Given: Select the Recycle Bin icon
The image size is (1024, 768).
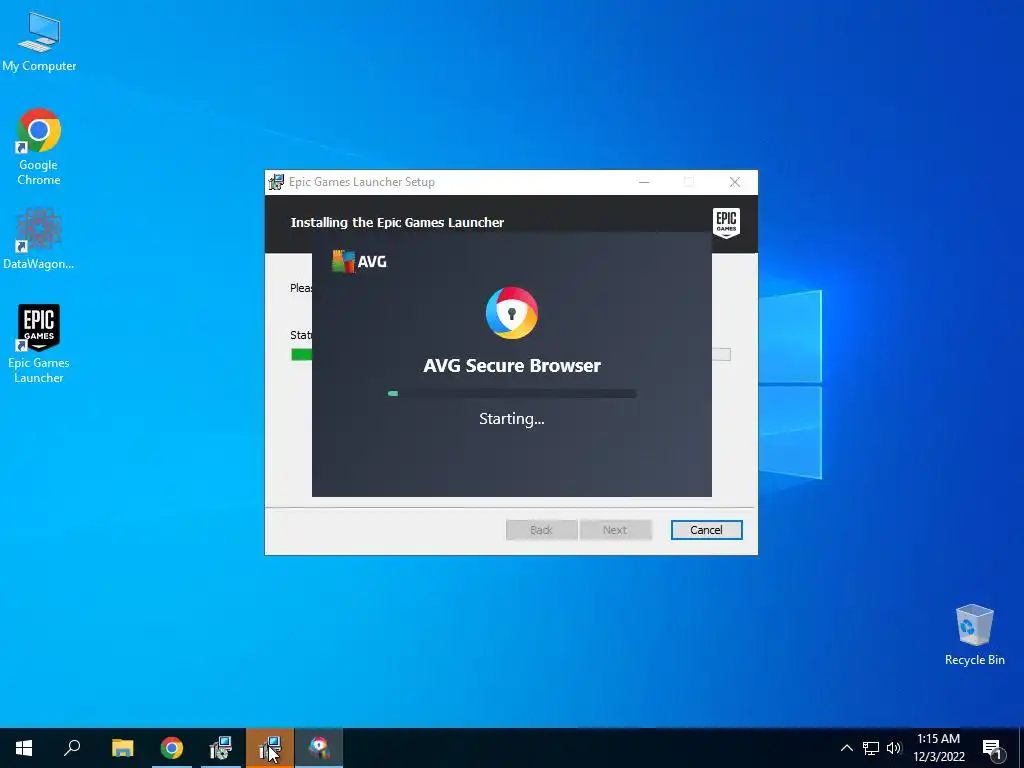Looking at the screenshot, I should (x=974, y=634).
